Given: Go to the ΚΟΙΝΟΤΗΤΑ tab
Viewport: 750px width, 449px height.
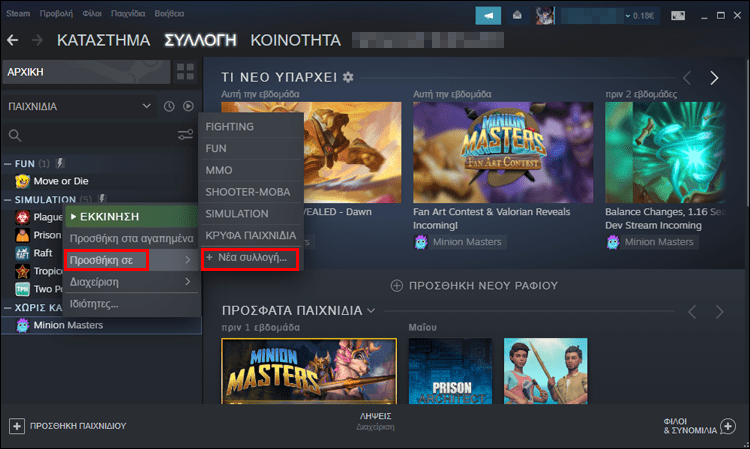Looking at the screenshot, I should [296, 41].
